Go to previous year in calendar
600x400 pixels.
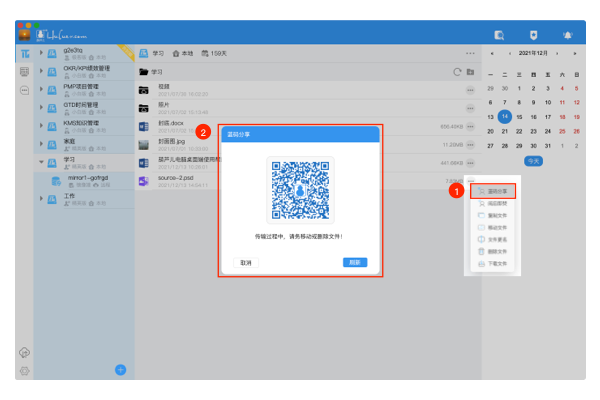(x=492, y=54)
